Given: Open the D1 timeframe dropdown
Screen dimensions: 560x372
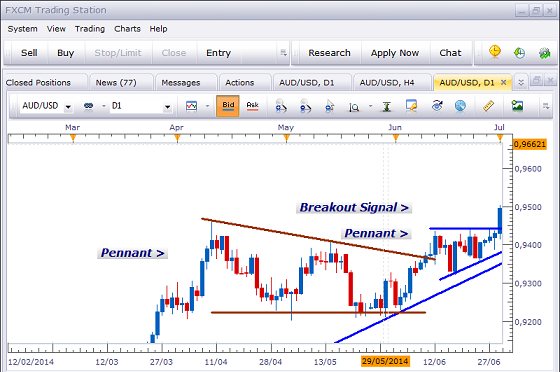Looking at the screenshot, I should 167,106.
